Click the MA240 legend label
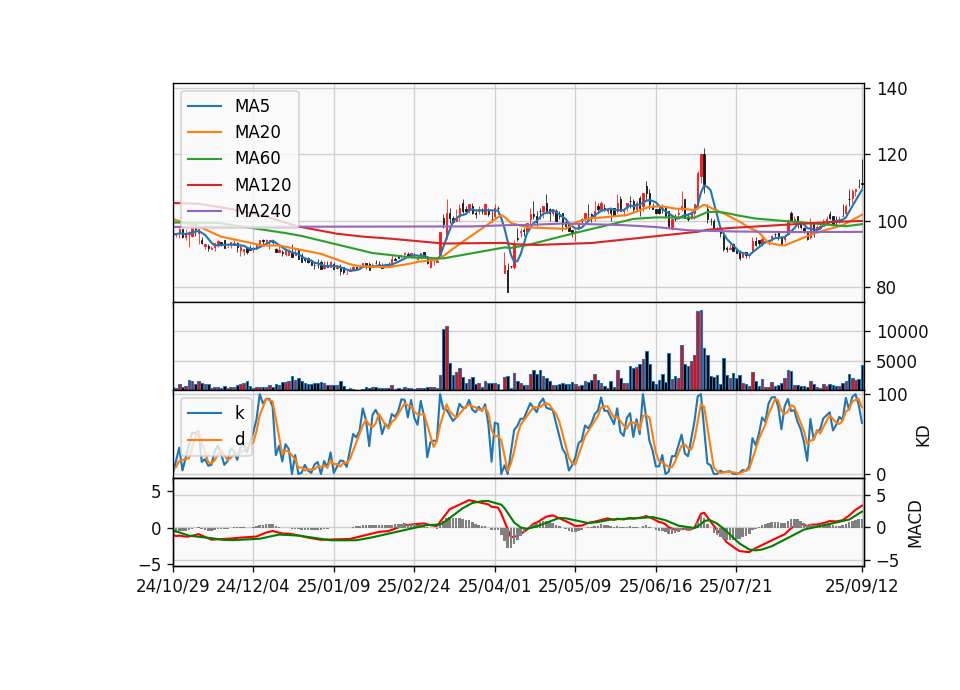 coord(263,211)
